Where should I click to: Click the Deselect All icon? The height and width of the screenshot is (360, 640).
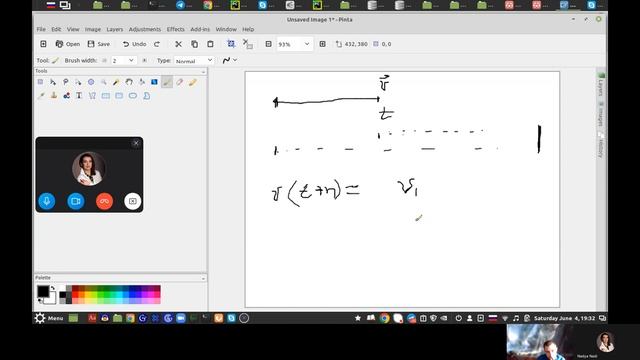pyautogui.click(x=247, y=44)
